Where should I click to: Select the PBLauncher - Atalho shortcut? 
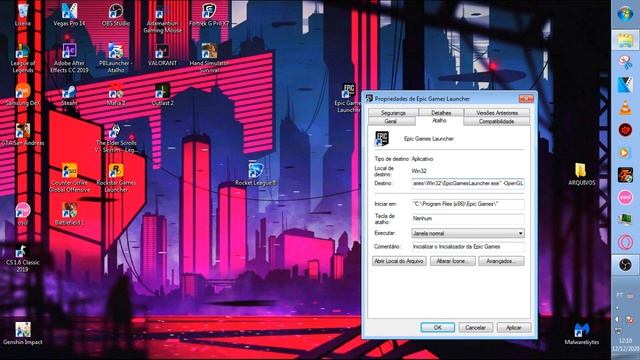(116, 58)
